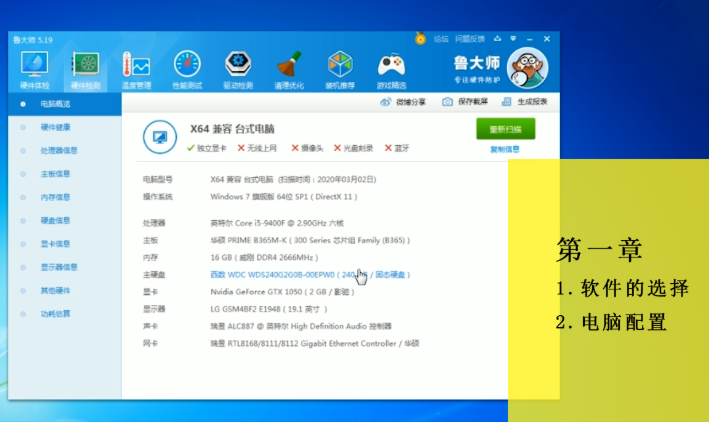The width and height of the screenshot is (709, 422).
Task: Click 复制信息 copy info link
Action: pos(505,149)
